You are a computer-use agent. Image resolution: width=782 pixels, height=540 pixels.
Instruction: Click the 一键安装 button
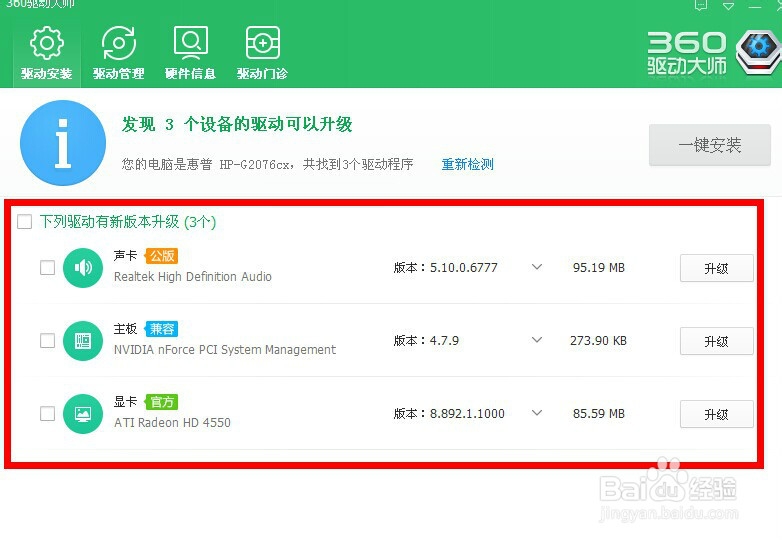click(x=710, y=145)
